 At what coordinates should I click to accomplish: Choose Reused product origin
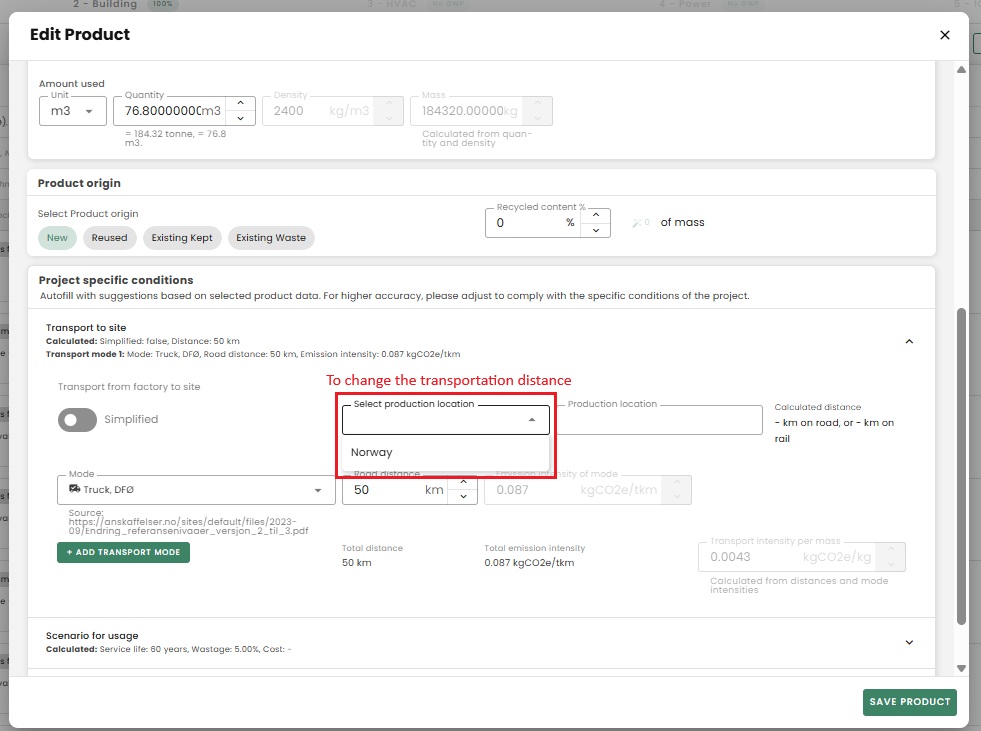110,238
